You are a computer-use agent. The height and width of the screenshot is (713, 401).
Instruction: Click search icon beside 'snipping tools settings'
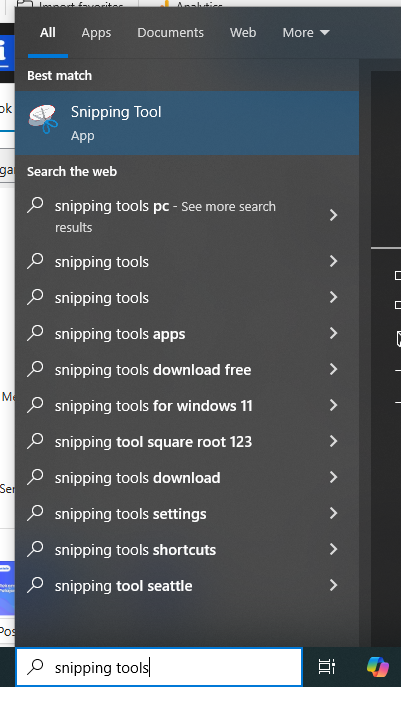(x=35, y=513)
